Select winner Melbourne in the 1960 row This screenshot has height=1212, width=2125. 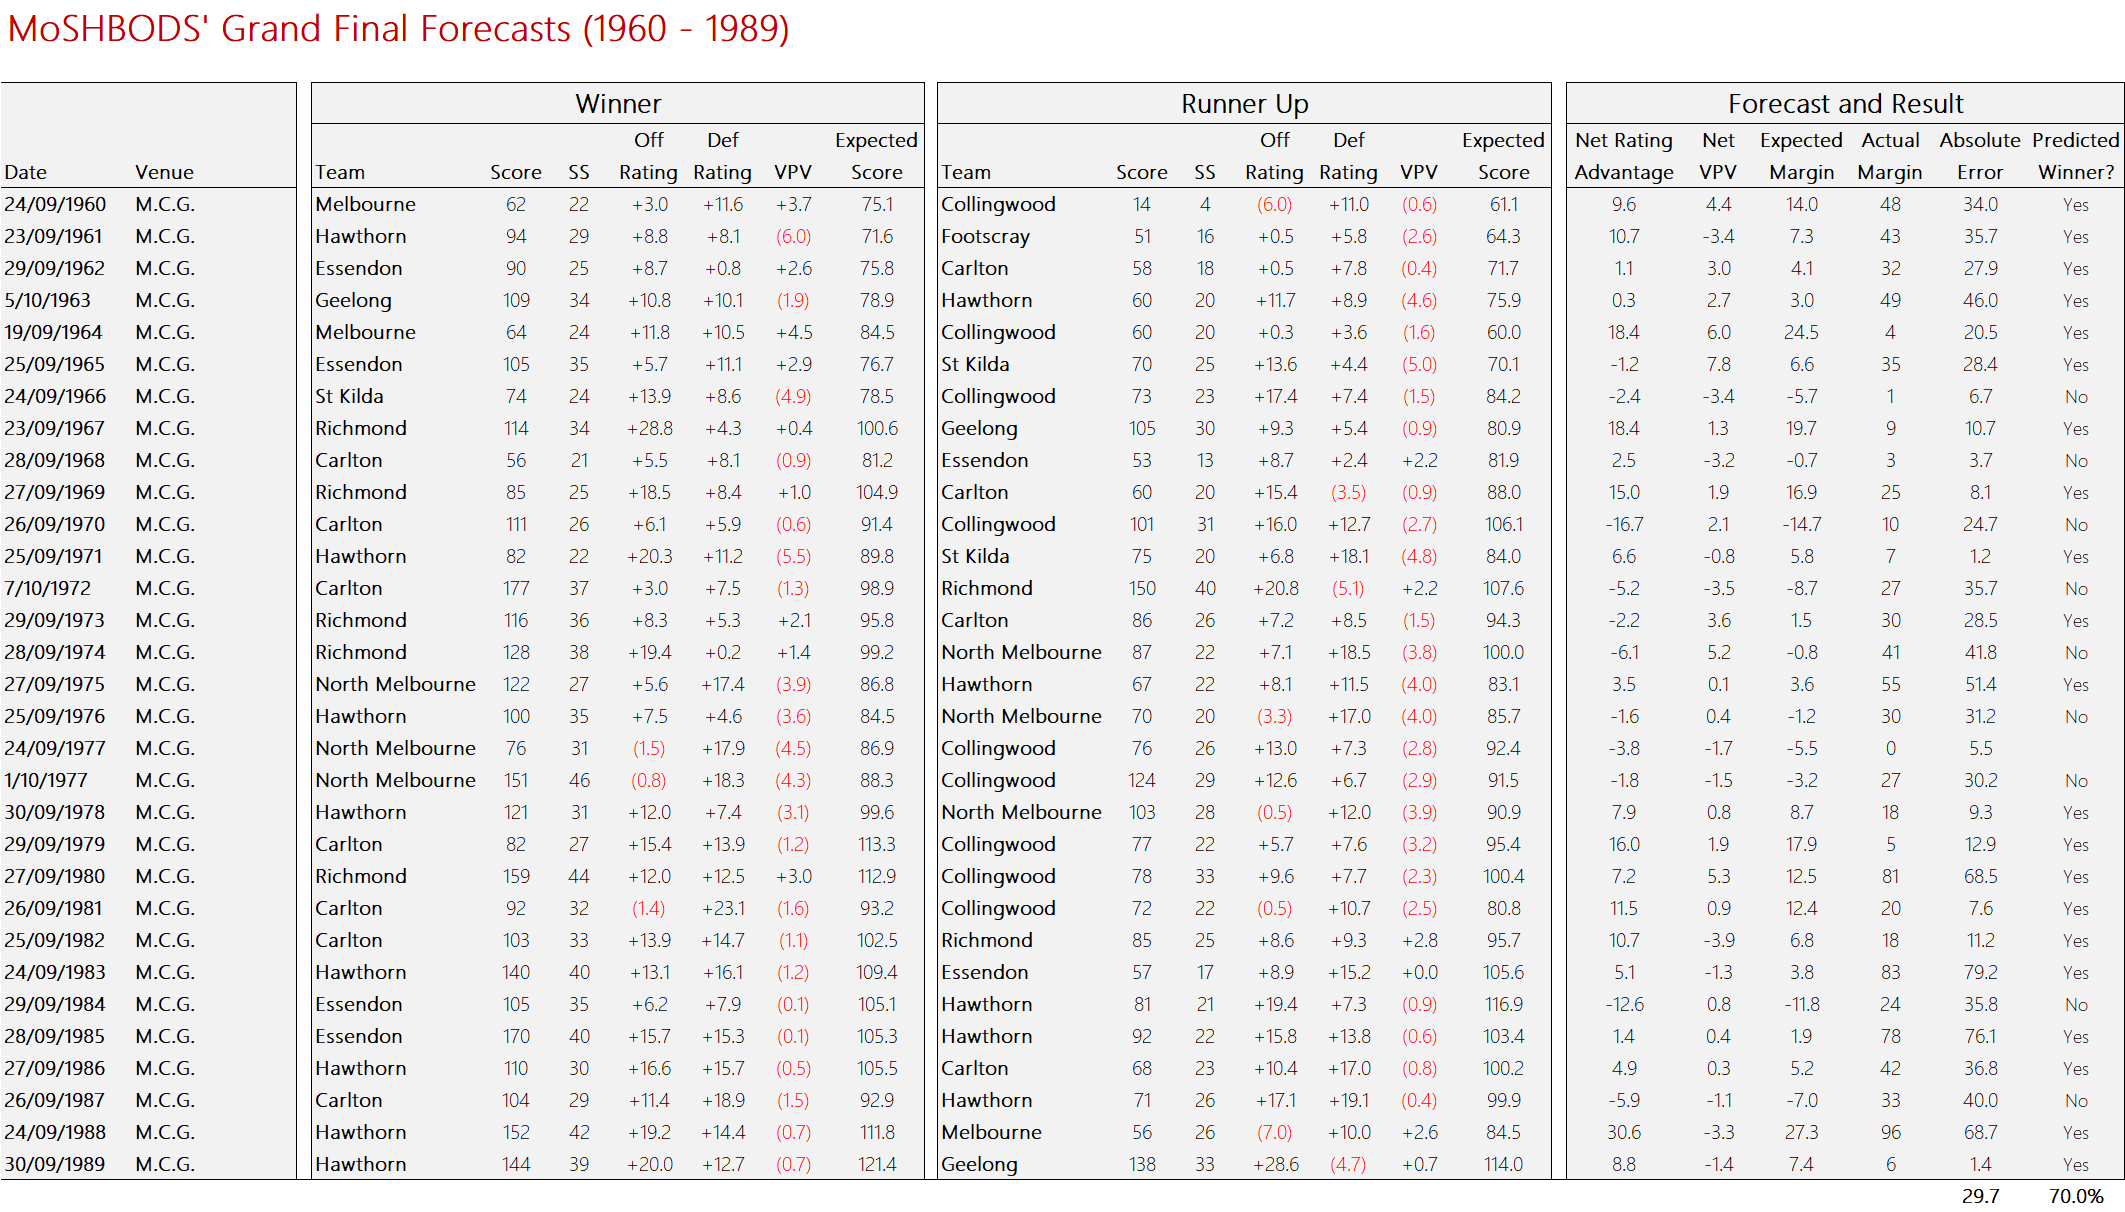pyautogui.click(x=366, y=204)
